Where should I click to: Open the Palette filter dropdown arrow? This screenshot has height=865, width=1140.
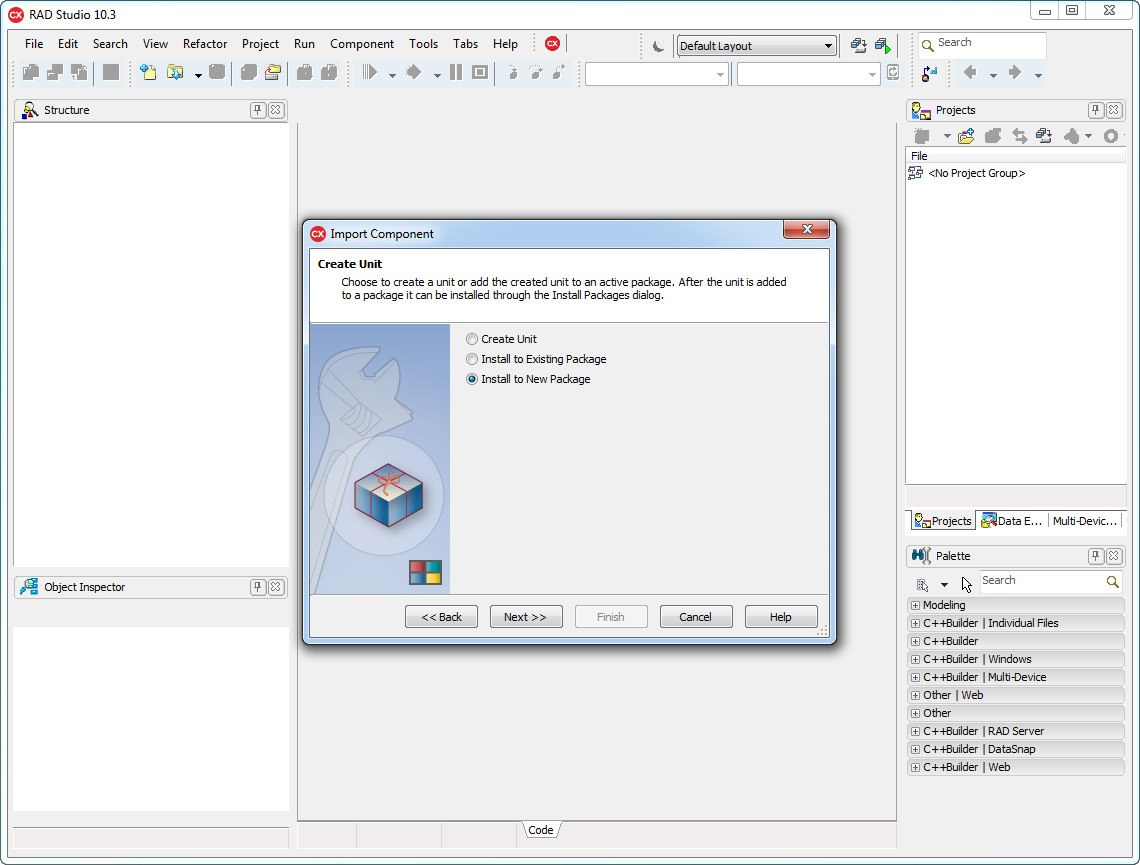click(x=944, y=585)
